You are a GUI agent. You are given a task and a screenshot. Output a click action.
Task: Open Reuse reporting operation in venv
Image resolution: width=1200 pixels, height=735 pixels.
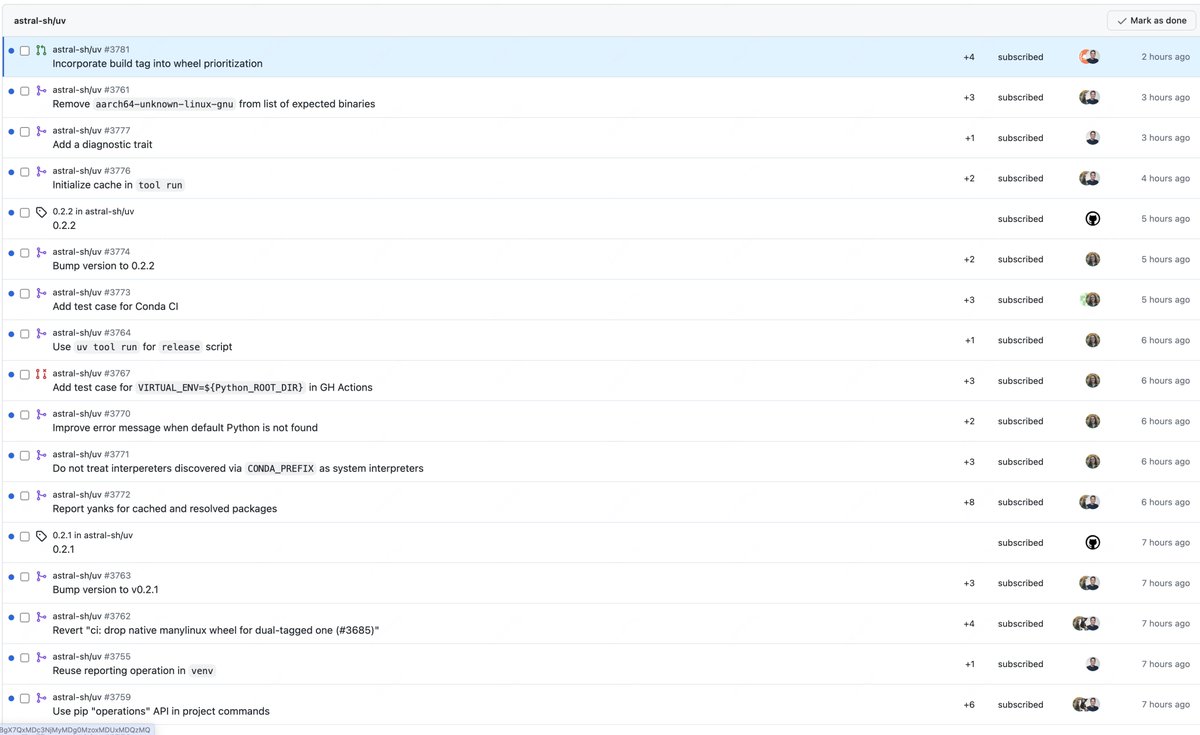coord(133,671)
